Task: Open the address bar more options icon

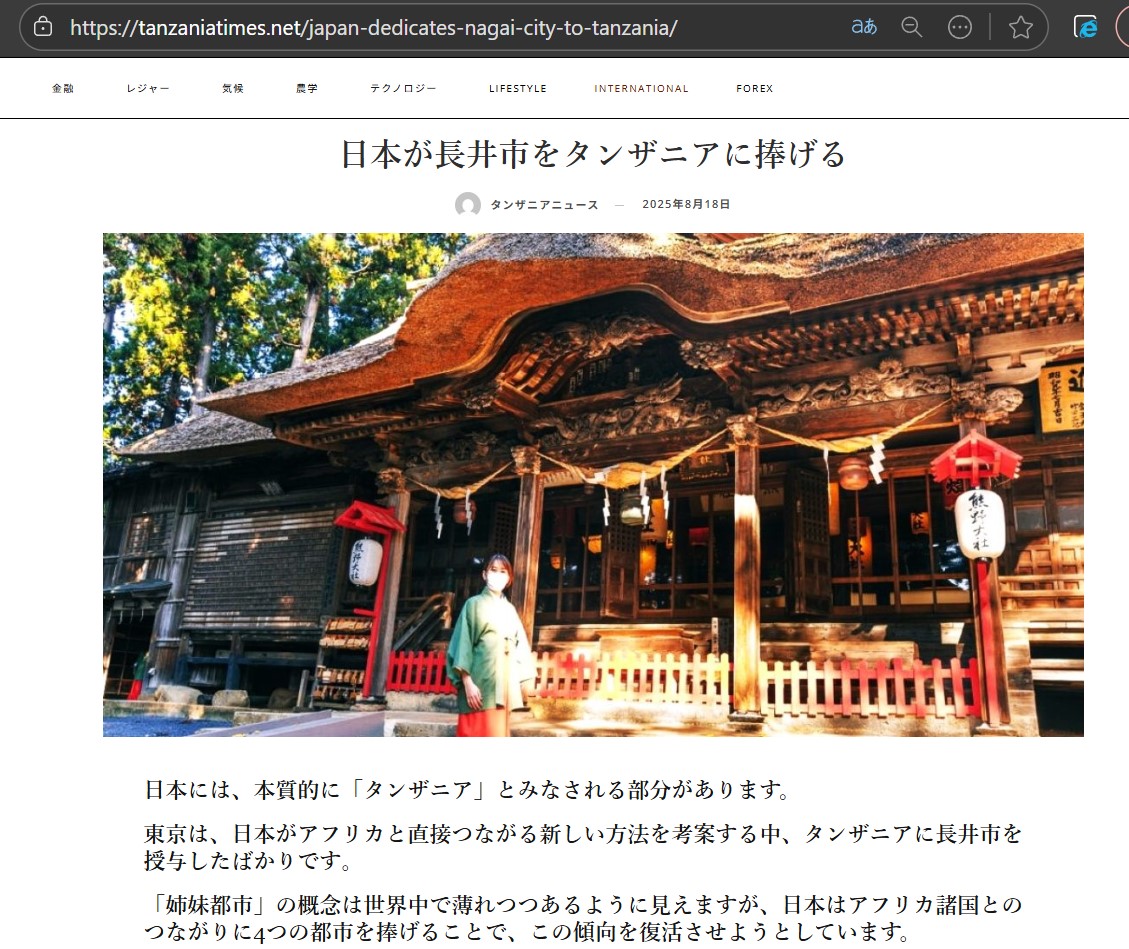Action: coord(960,27)
